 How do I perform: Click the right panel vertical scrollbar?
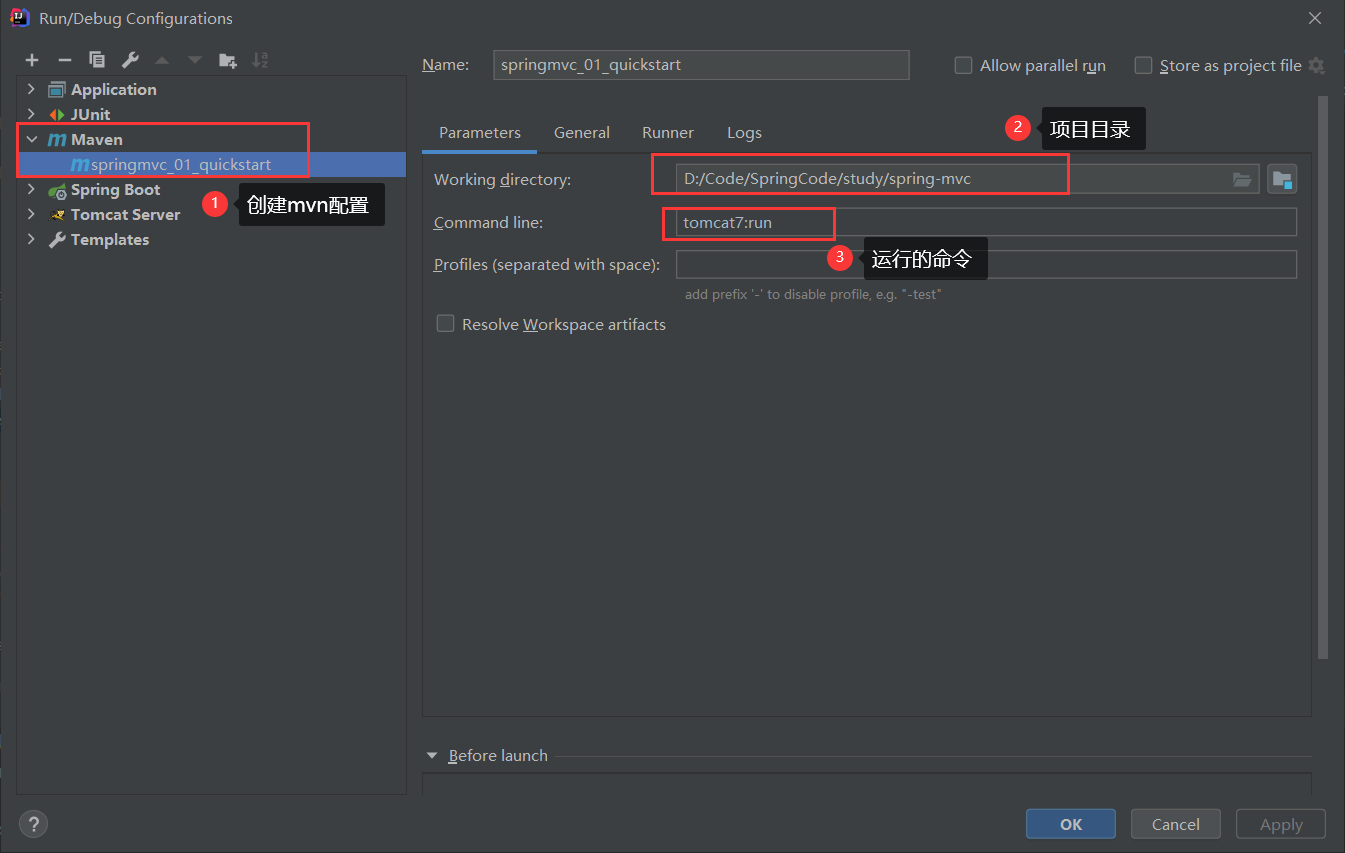1323,378
